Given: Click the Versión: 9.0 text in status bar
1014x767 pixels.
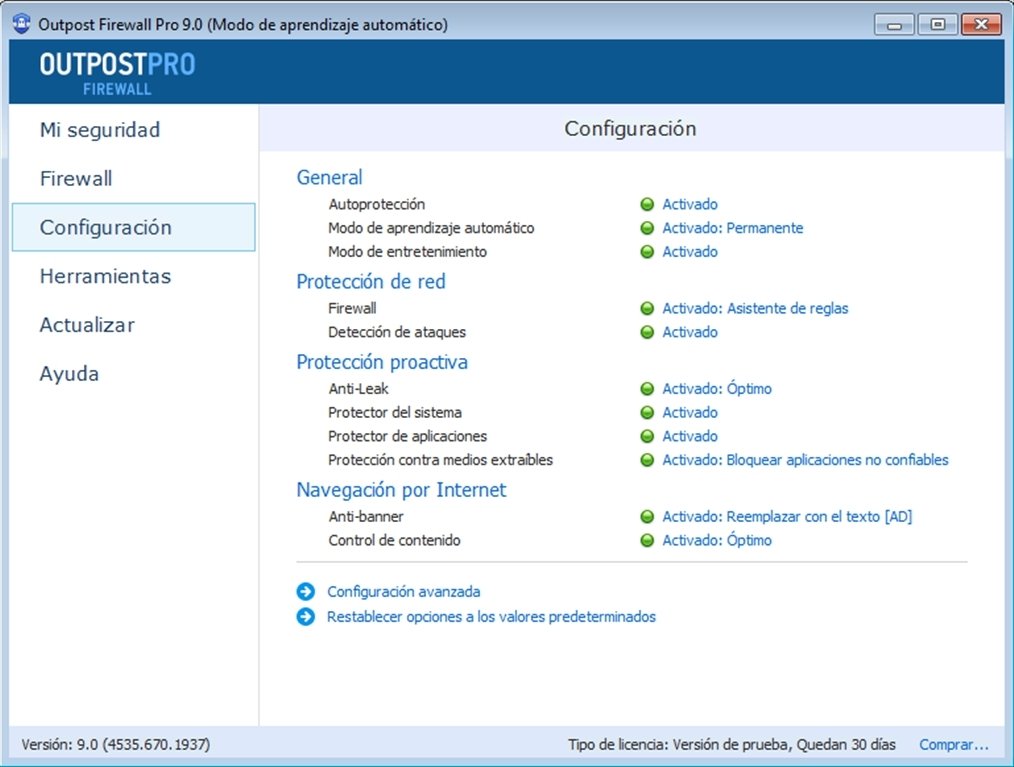Looking at the screenshot, I should 115,745.
